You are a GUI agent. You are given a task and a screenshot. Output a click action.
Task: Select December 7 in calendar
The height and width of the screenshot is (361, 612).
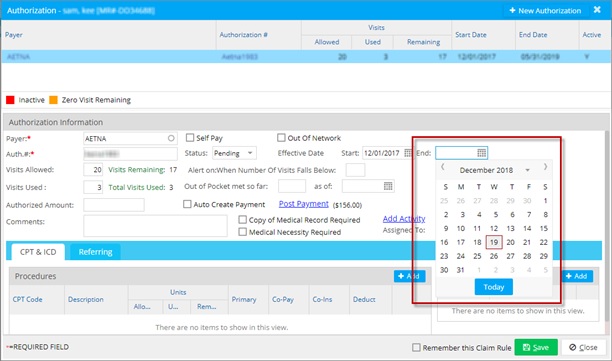529,214
